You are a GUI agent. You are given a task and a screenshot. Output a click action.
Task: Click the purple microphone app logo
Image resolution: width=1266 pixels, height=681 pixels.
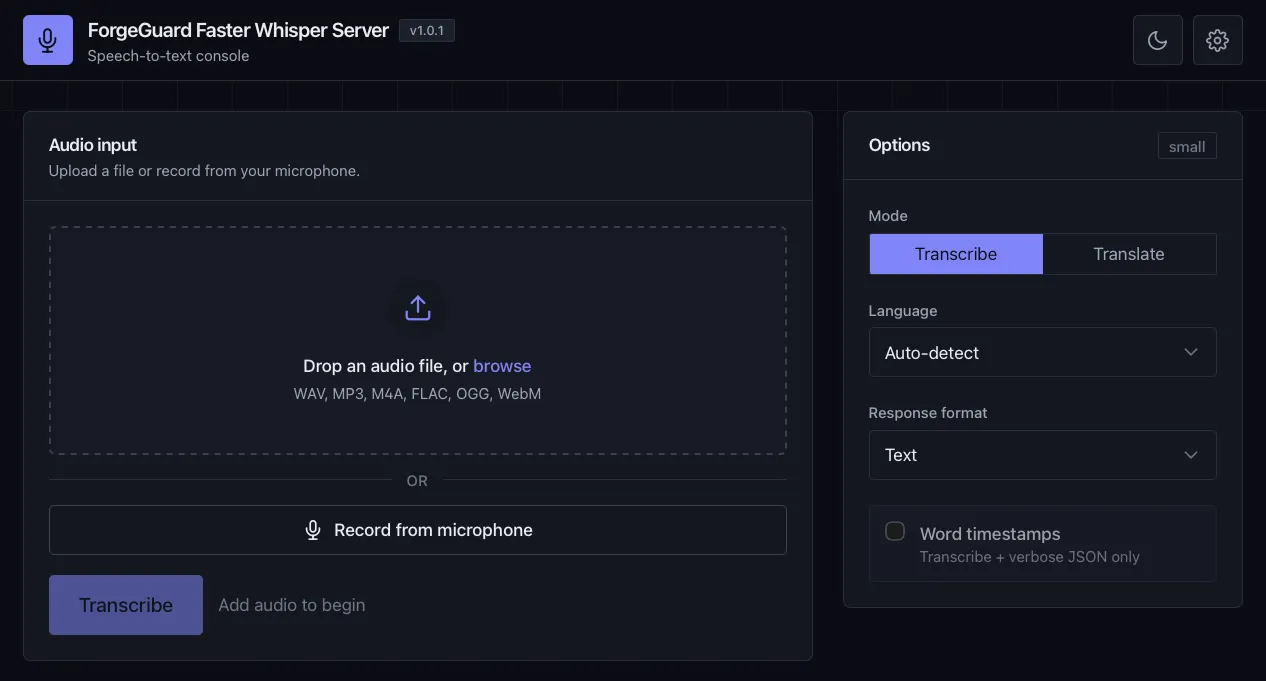pos(48,40)
